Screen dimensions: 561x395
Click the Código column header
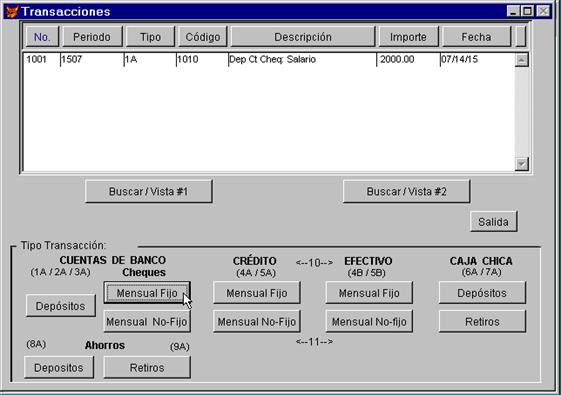pos(203,37)
